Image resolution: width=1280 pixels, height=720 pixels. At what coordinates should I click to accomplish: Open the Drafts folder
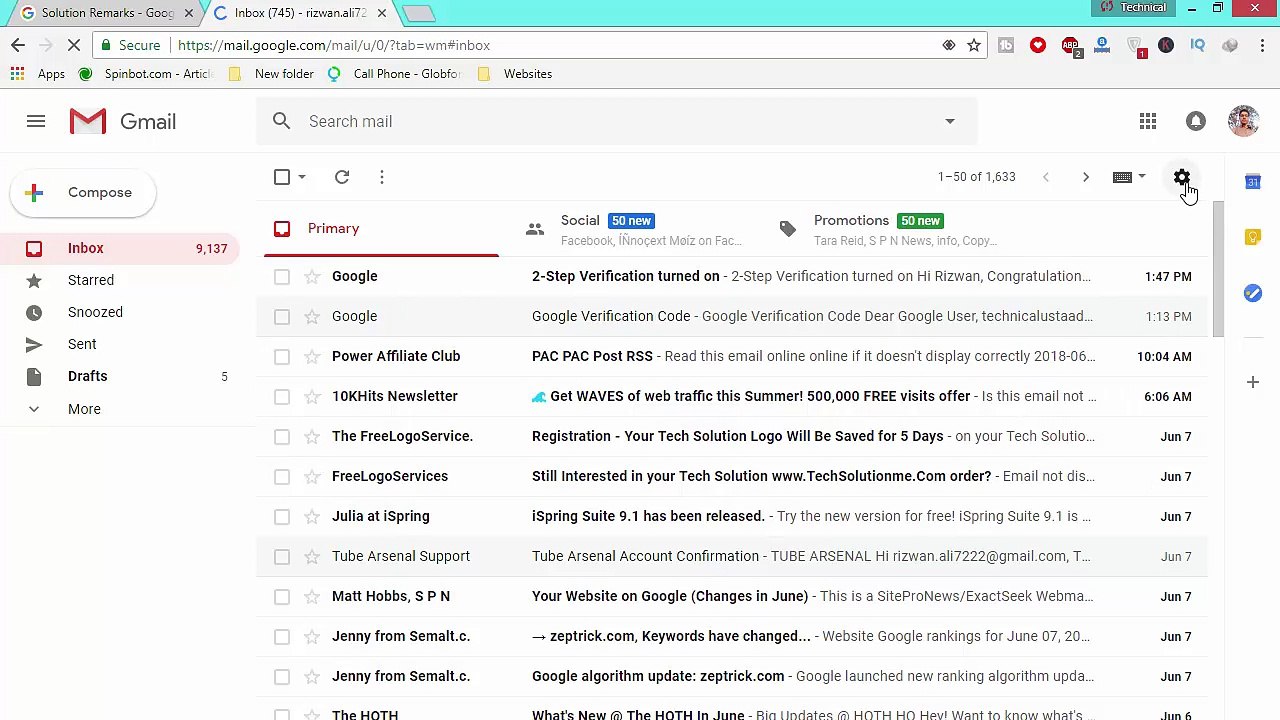tap(120, 376)
